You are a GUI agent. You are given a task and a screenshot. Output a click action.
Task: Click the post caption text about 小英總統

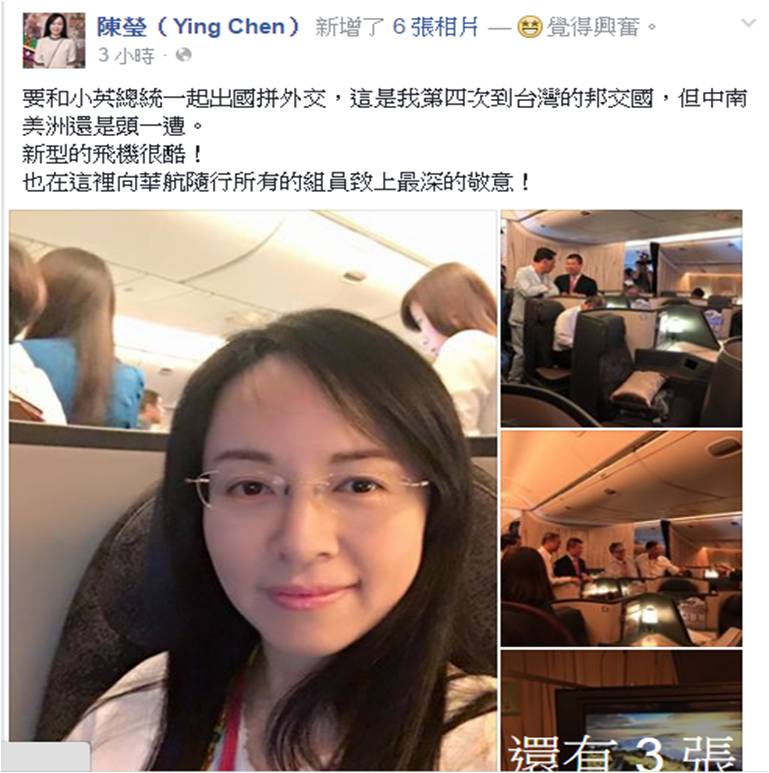[x=384, y=99]
